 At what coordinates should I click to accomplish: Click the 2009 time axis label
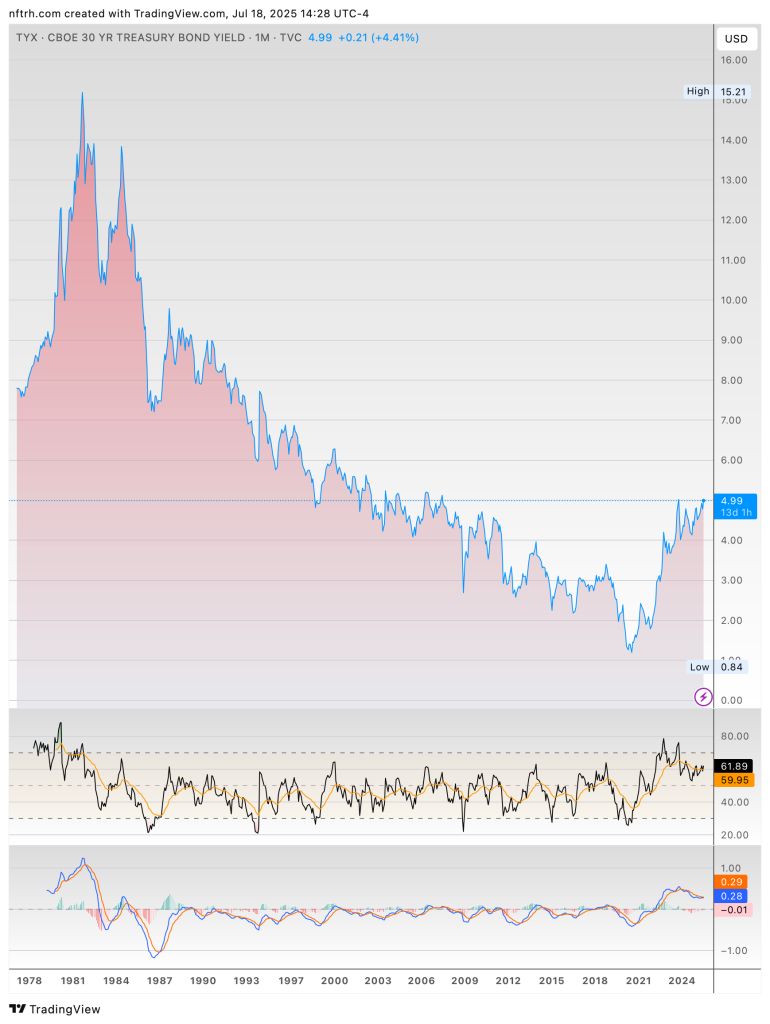[464, 980]
